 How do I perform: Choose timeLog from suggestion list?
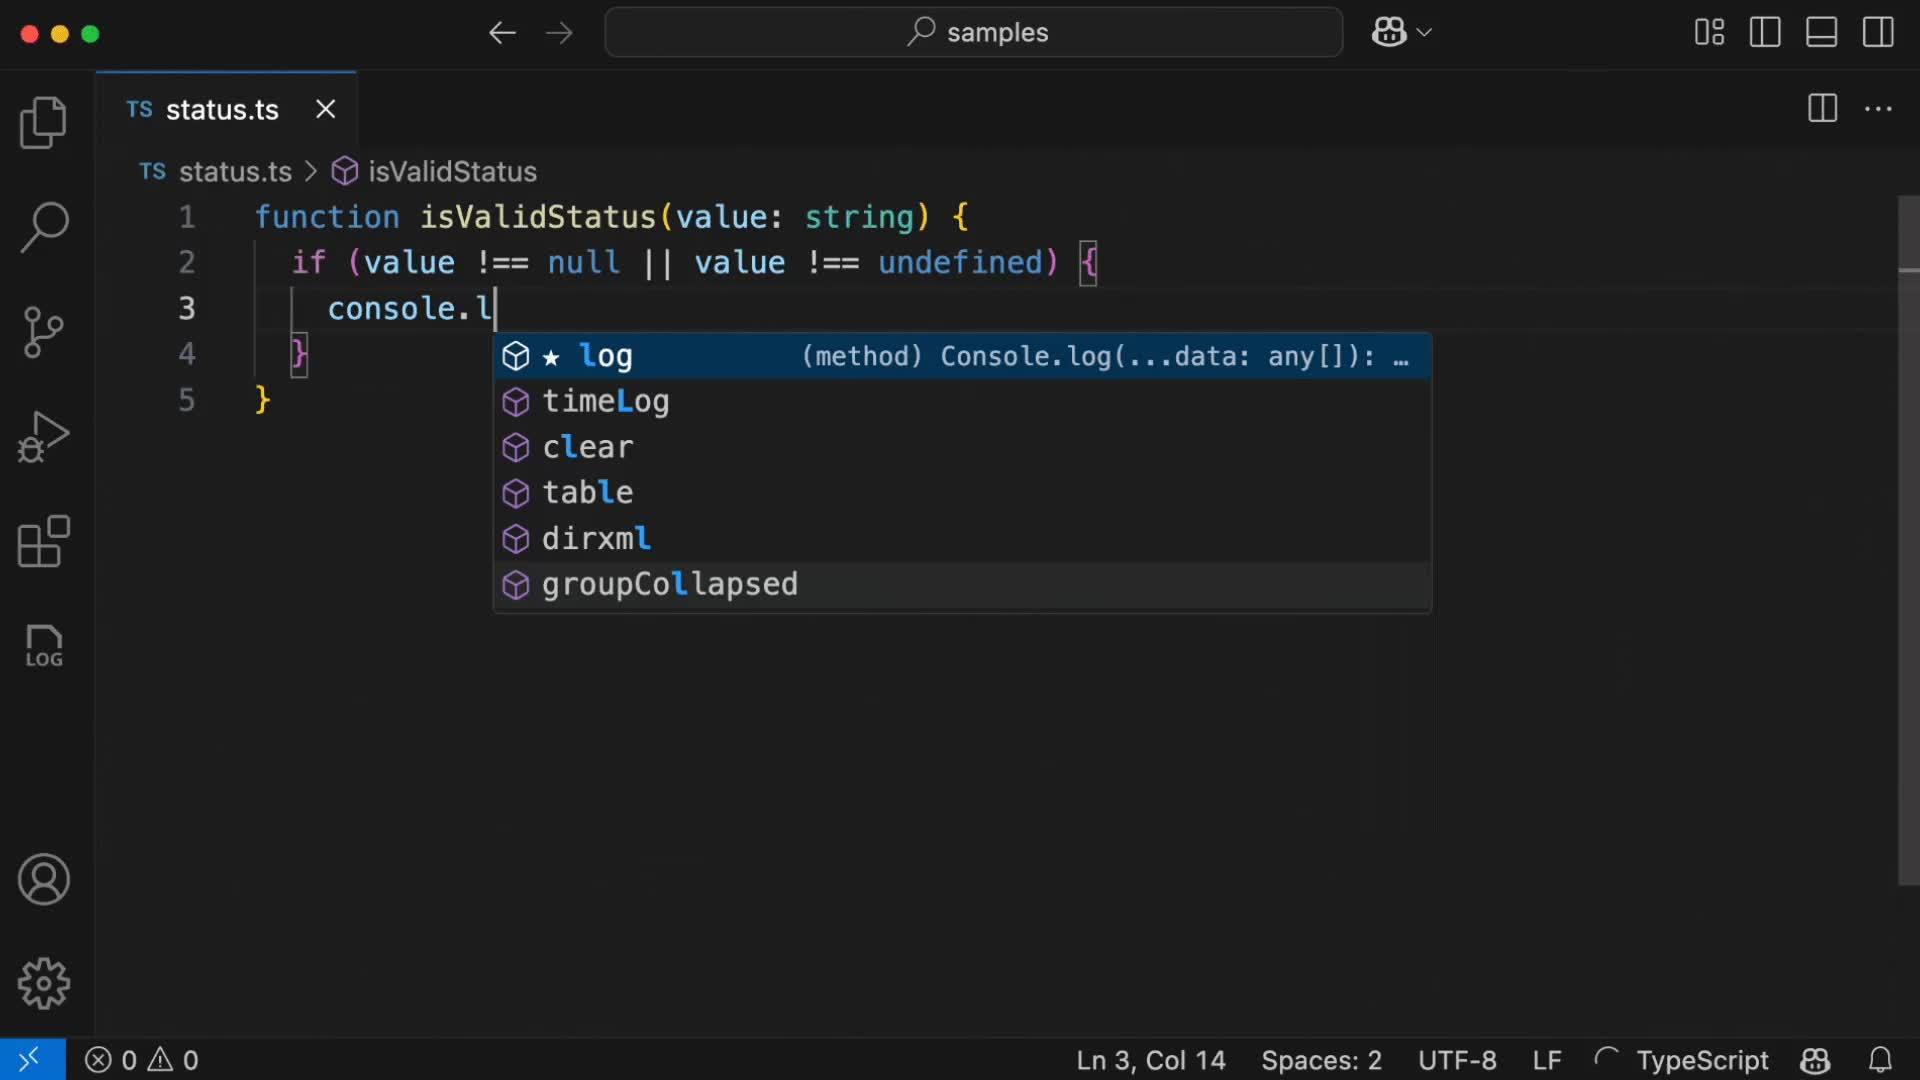606,402
